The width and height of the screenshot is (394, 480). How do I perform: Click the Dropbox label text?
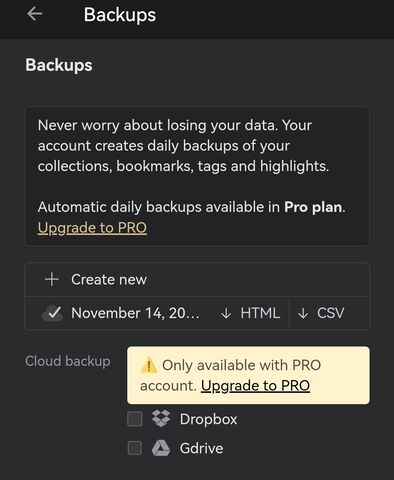point(208,419)
